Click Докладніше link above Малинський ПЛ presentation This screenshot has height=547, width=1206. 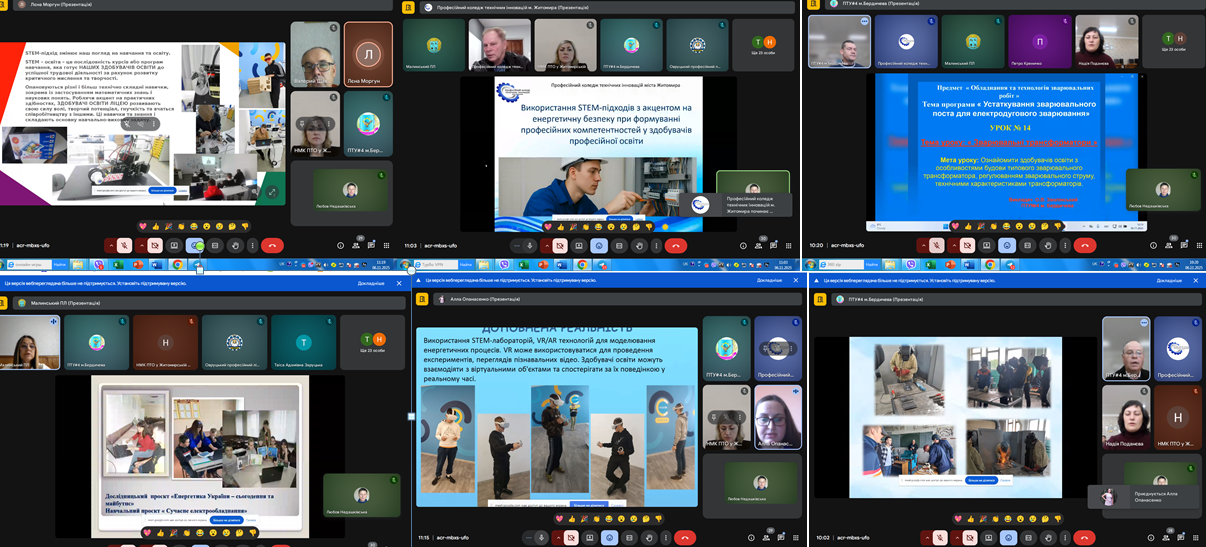pos(371,283)
